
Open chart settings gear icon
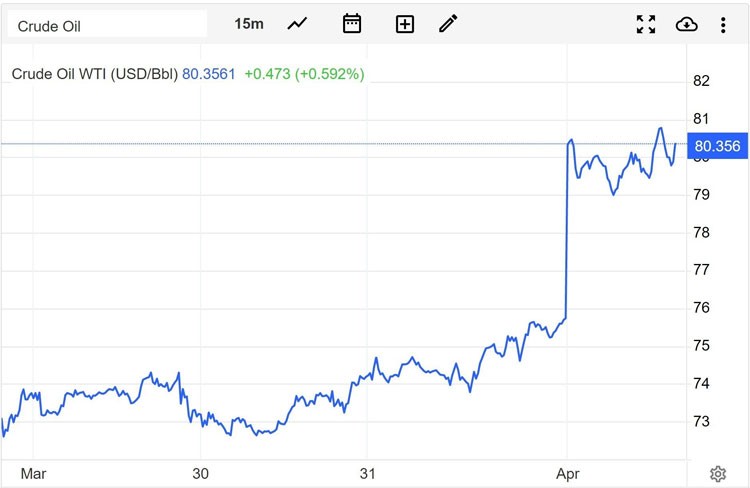(x=717, y=473)
